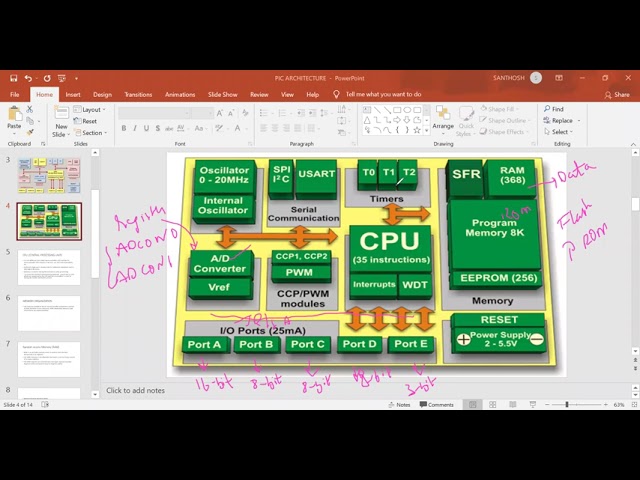This screenshot has width=640, height=480.
Task: Toggle the Notes pane from status bar
Action: pyautogui.click(x=399, y=404)
